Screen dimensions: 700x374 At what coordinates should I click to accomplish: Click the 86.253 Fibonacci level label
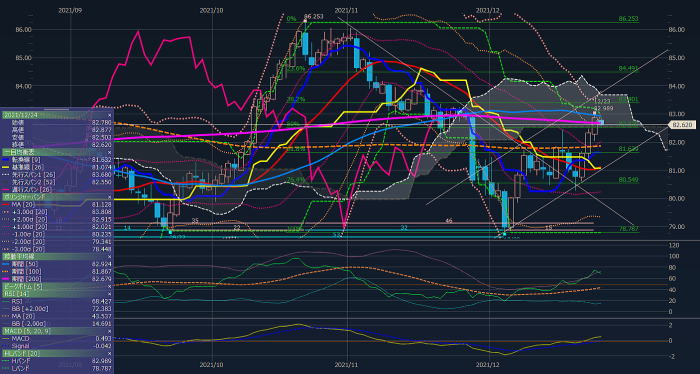628,19
